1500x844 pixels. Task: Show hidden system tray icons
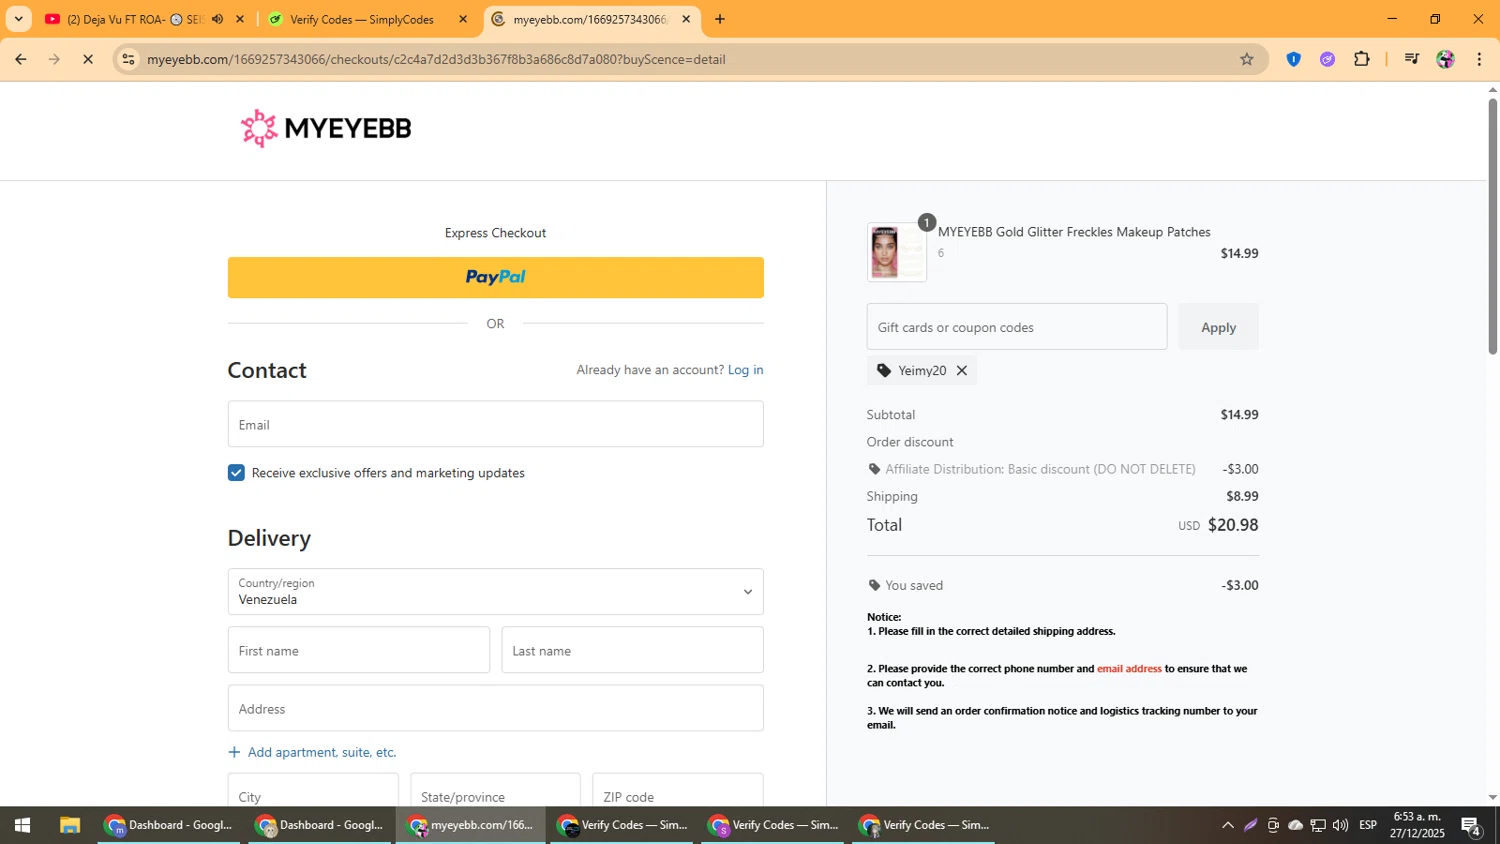coord(1227,825)
